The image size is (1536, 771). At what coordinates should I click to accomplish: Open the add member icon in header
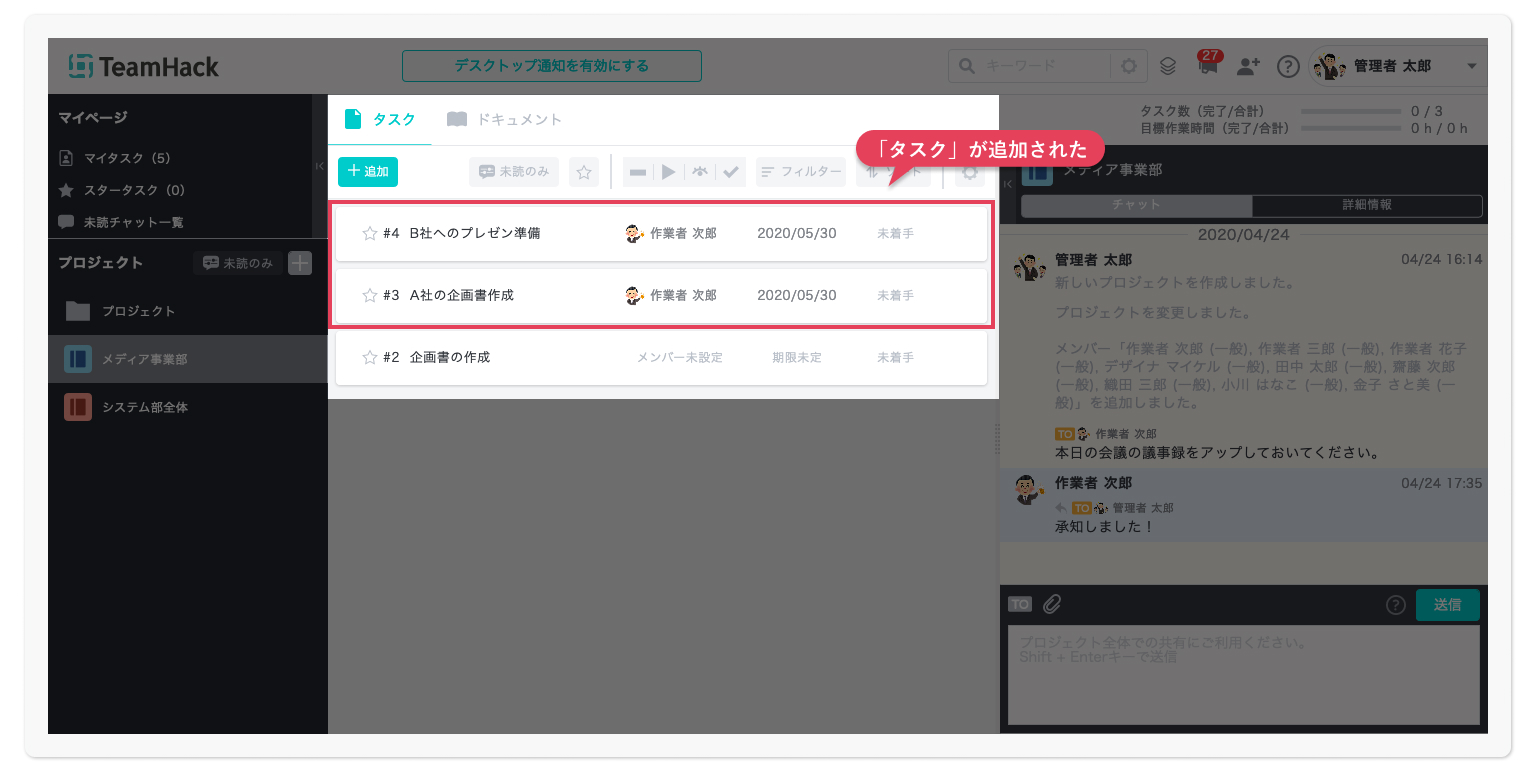click(x=1248, y=66)
